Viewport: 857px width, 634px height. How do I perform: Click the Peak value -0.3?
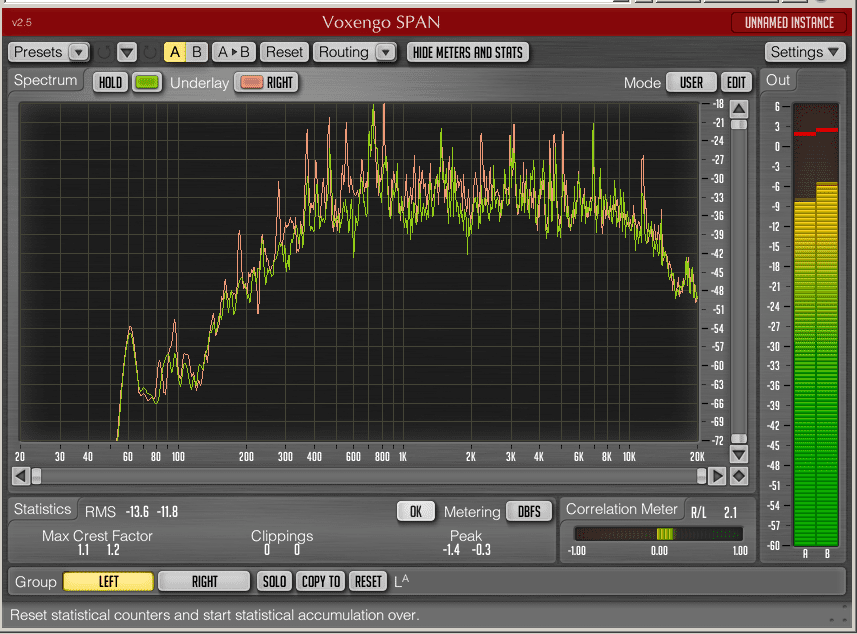point(481,550)
